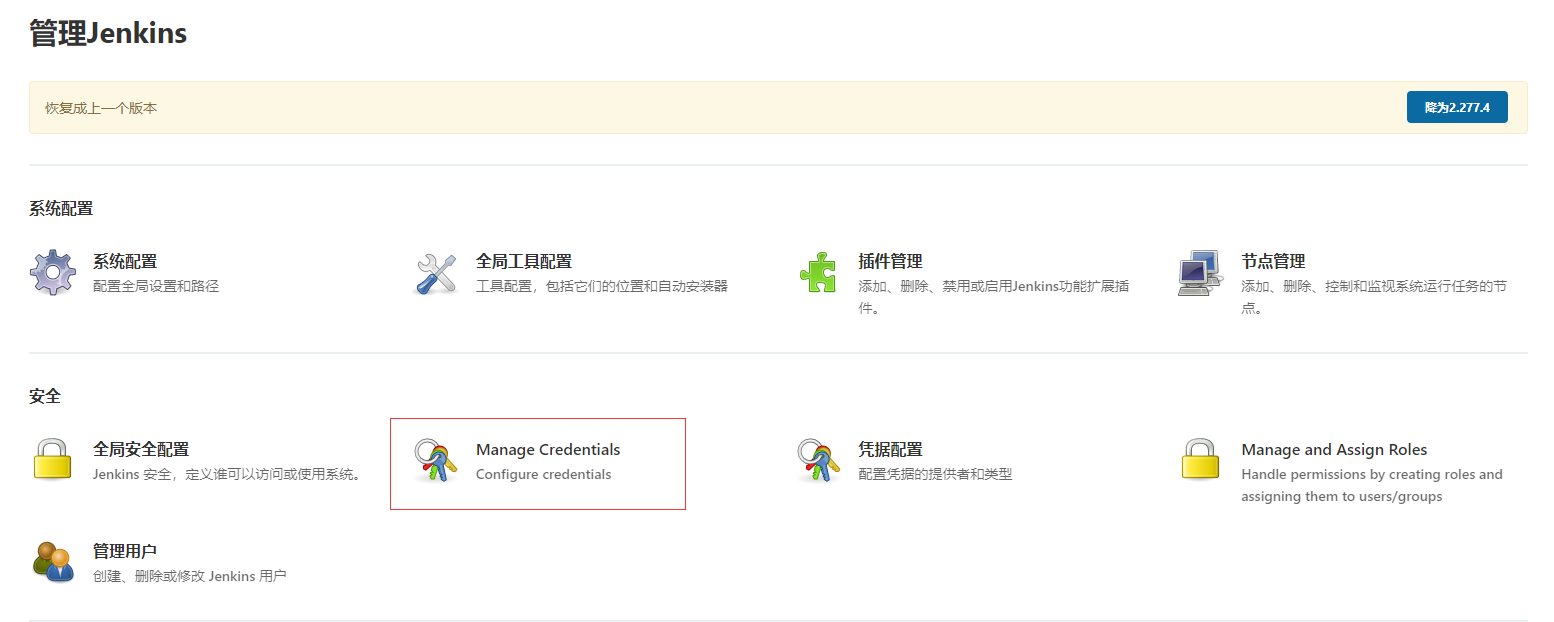Open the Manage and Assign Roles link

tap(1334, 449)
